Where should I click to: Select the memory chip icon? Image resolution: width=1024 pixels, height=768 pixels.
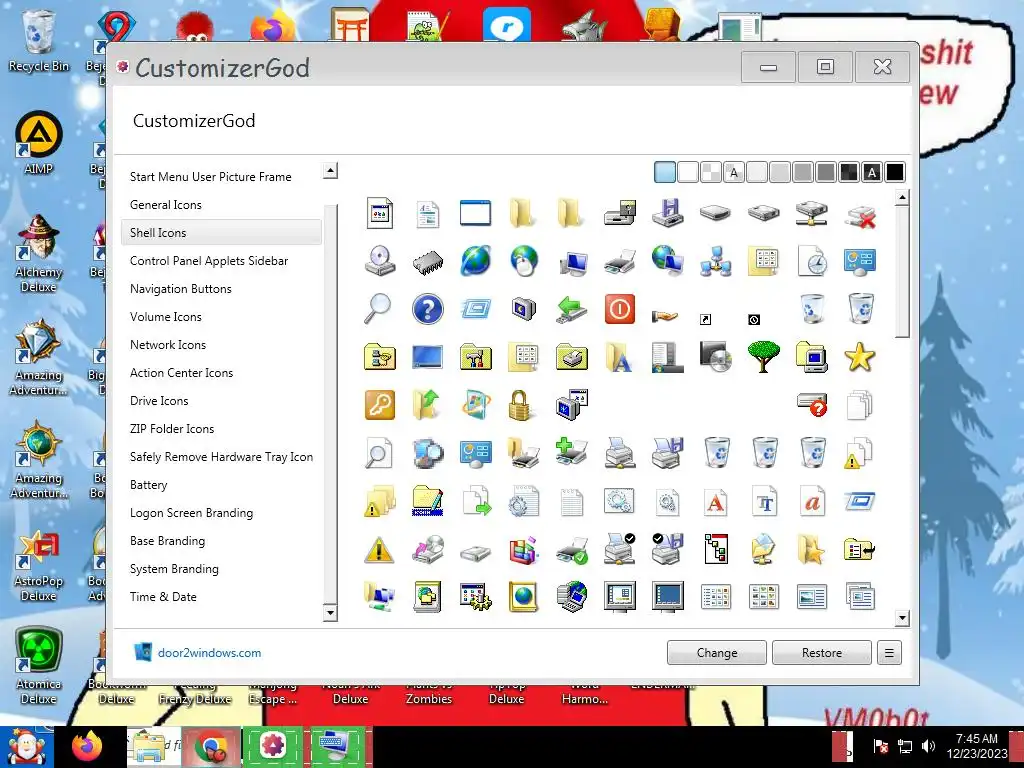pyautogui.click(x=428, y=262)
